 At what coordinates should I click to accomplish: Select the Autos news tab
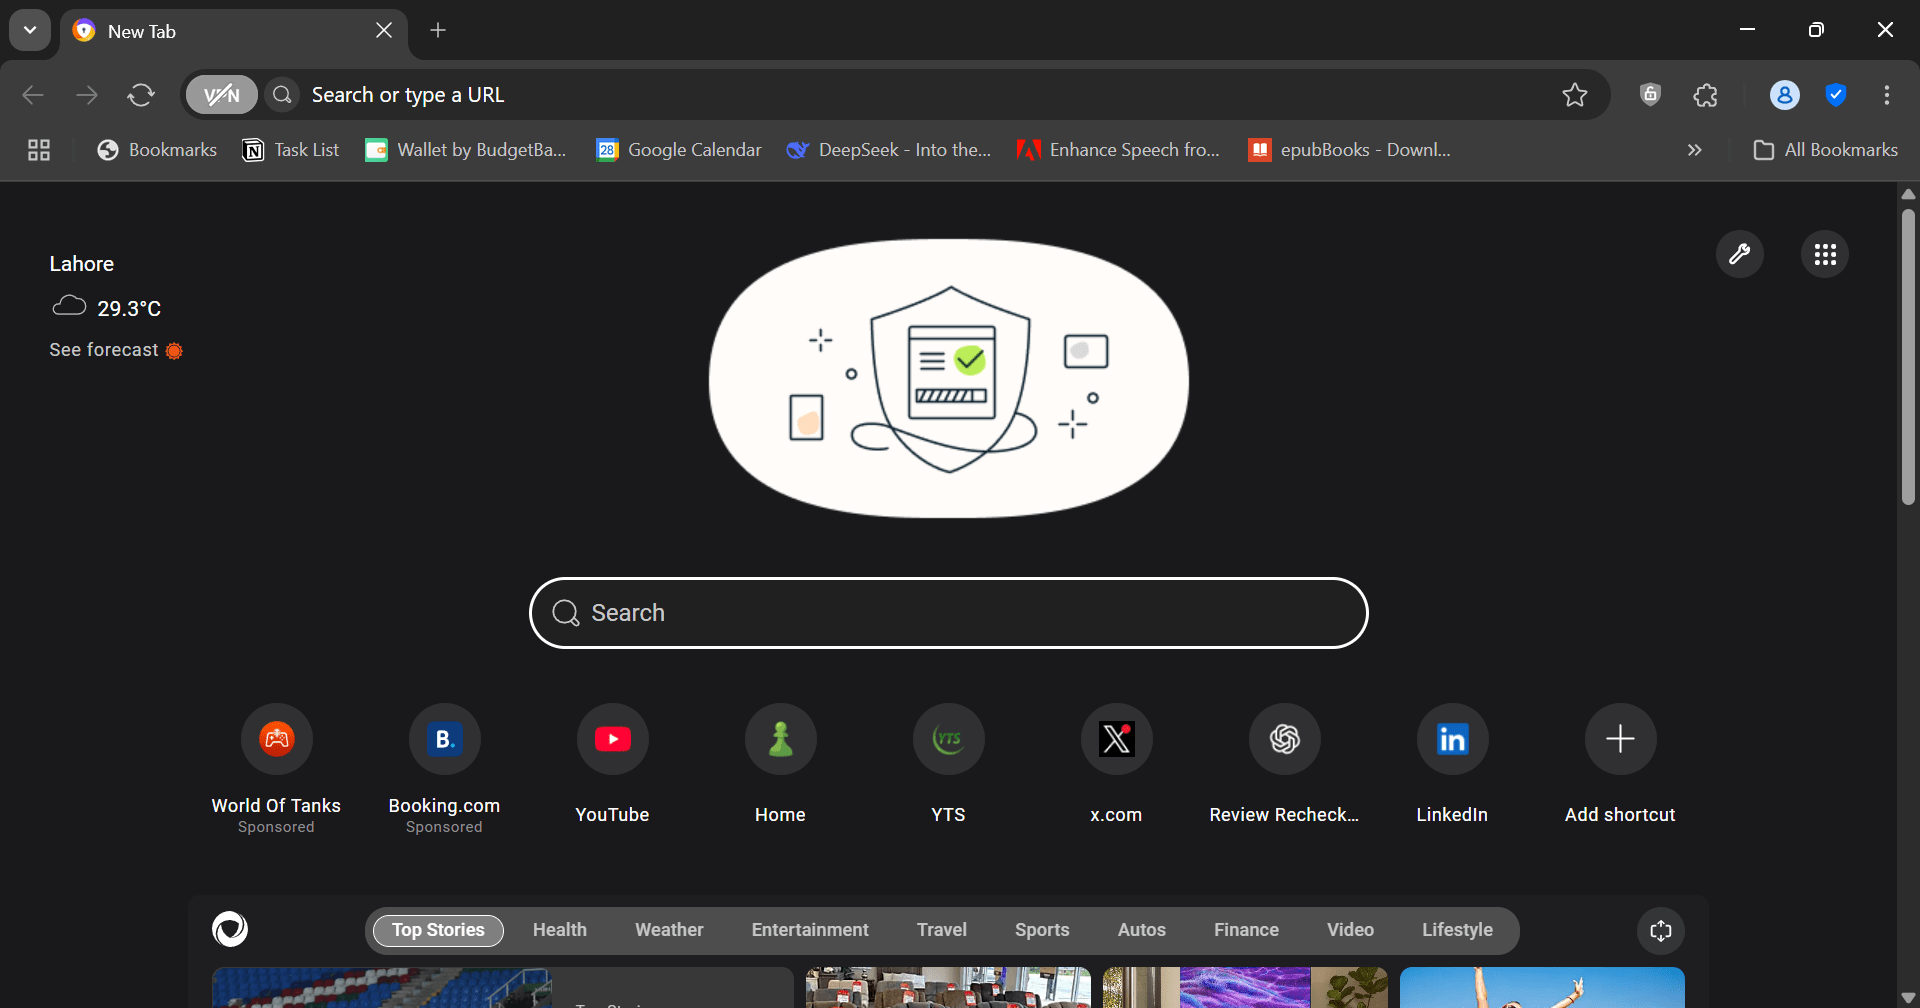click(x=1142, y=930)
